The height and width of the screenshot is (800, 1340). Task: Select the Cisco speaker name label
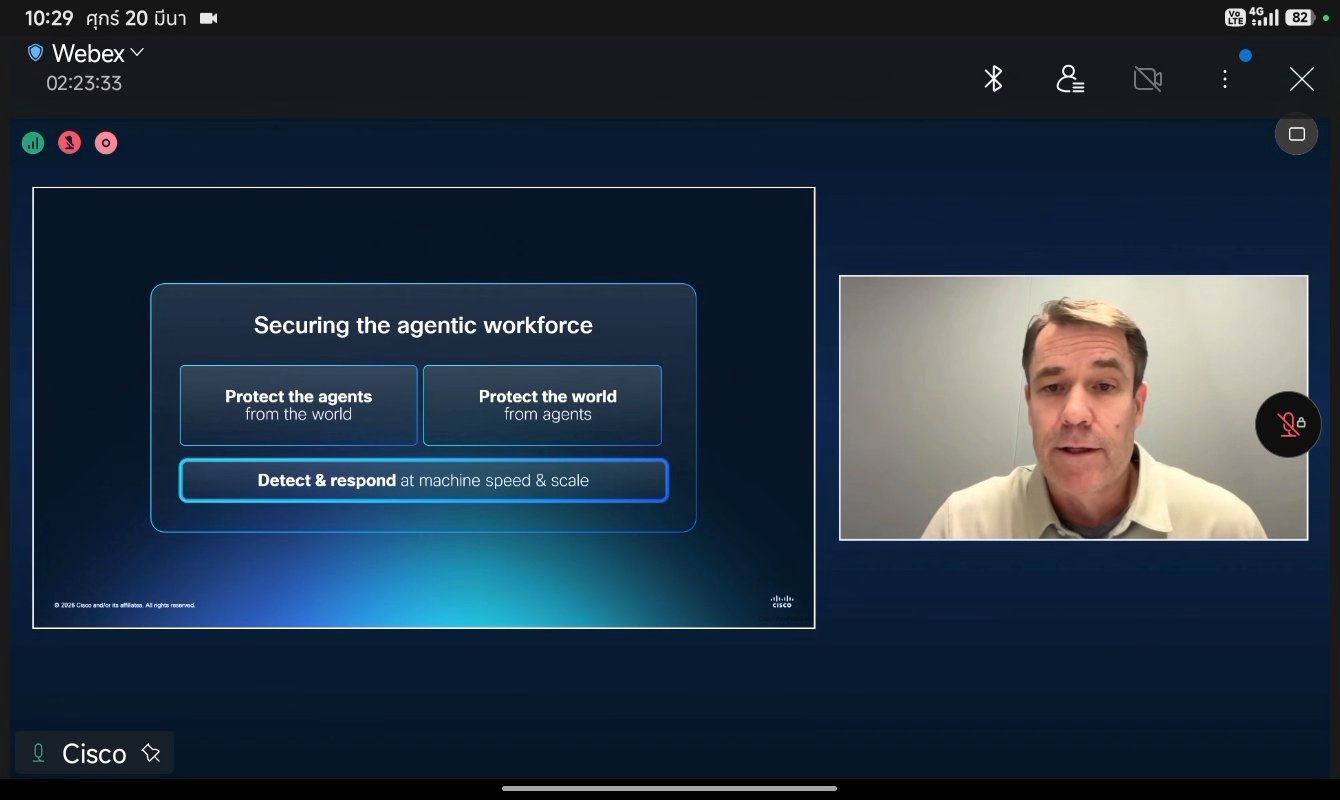[94, 754]
